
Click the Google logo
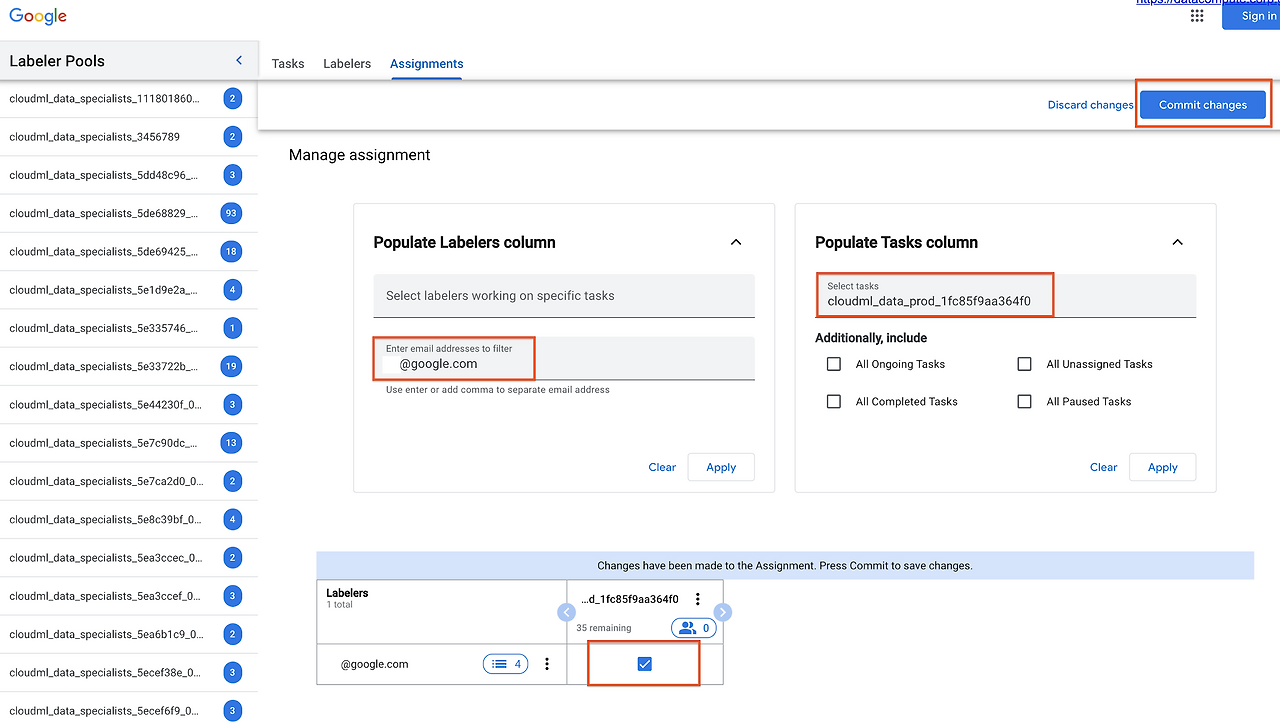(x=38, y=16)
